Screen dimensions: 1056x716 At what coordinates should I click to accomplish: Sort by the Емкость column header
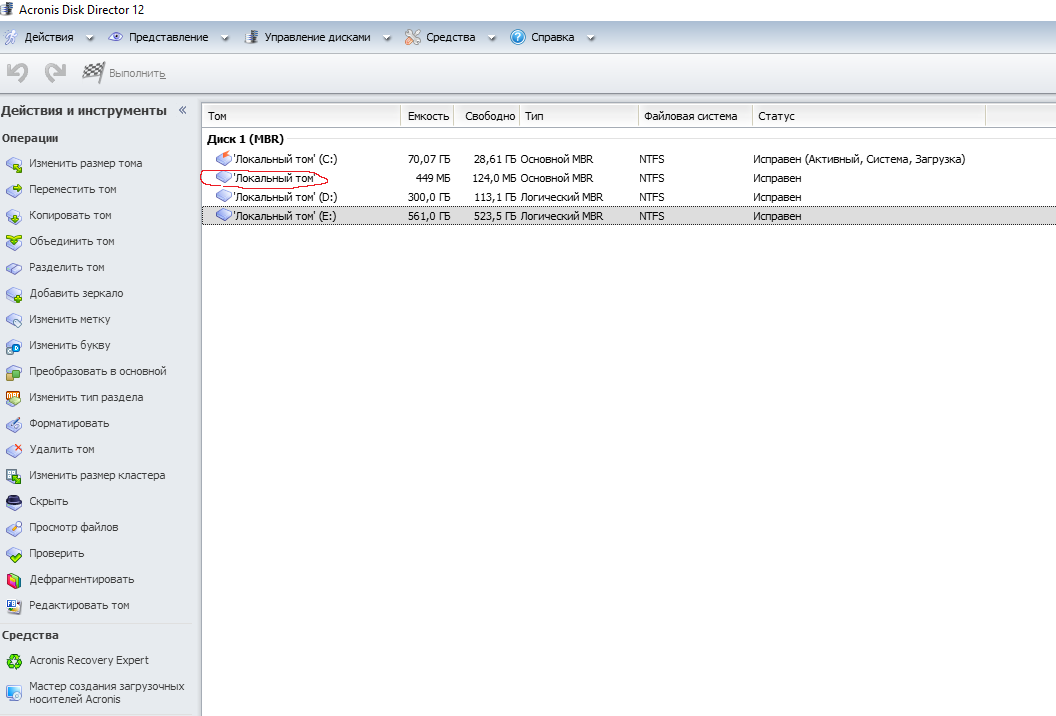pos(428,116)
